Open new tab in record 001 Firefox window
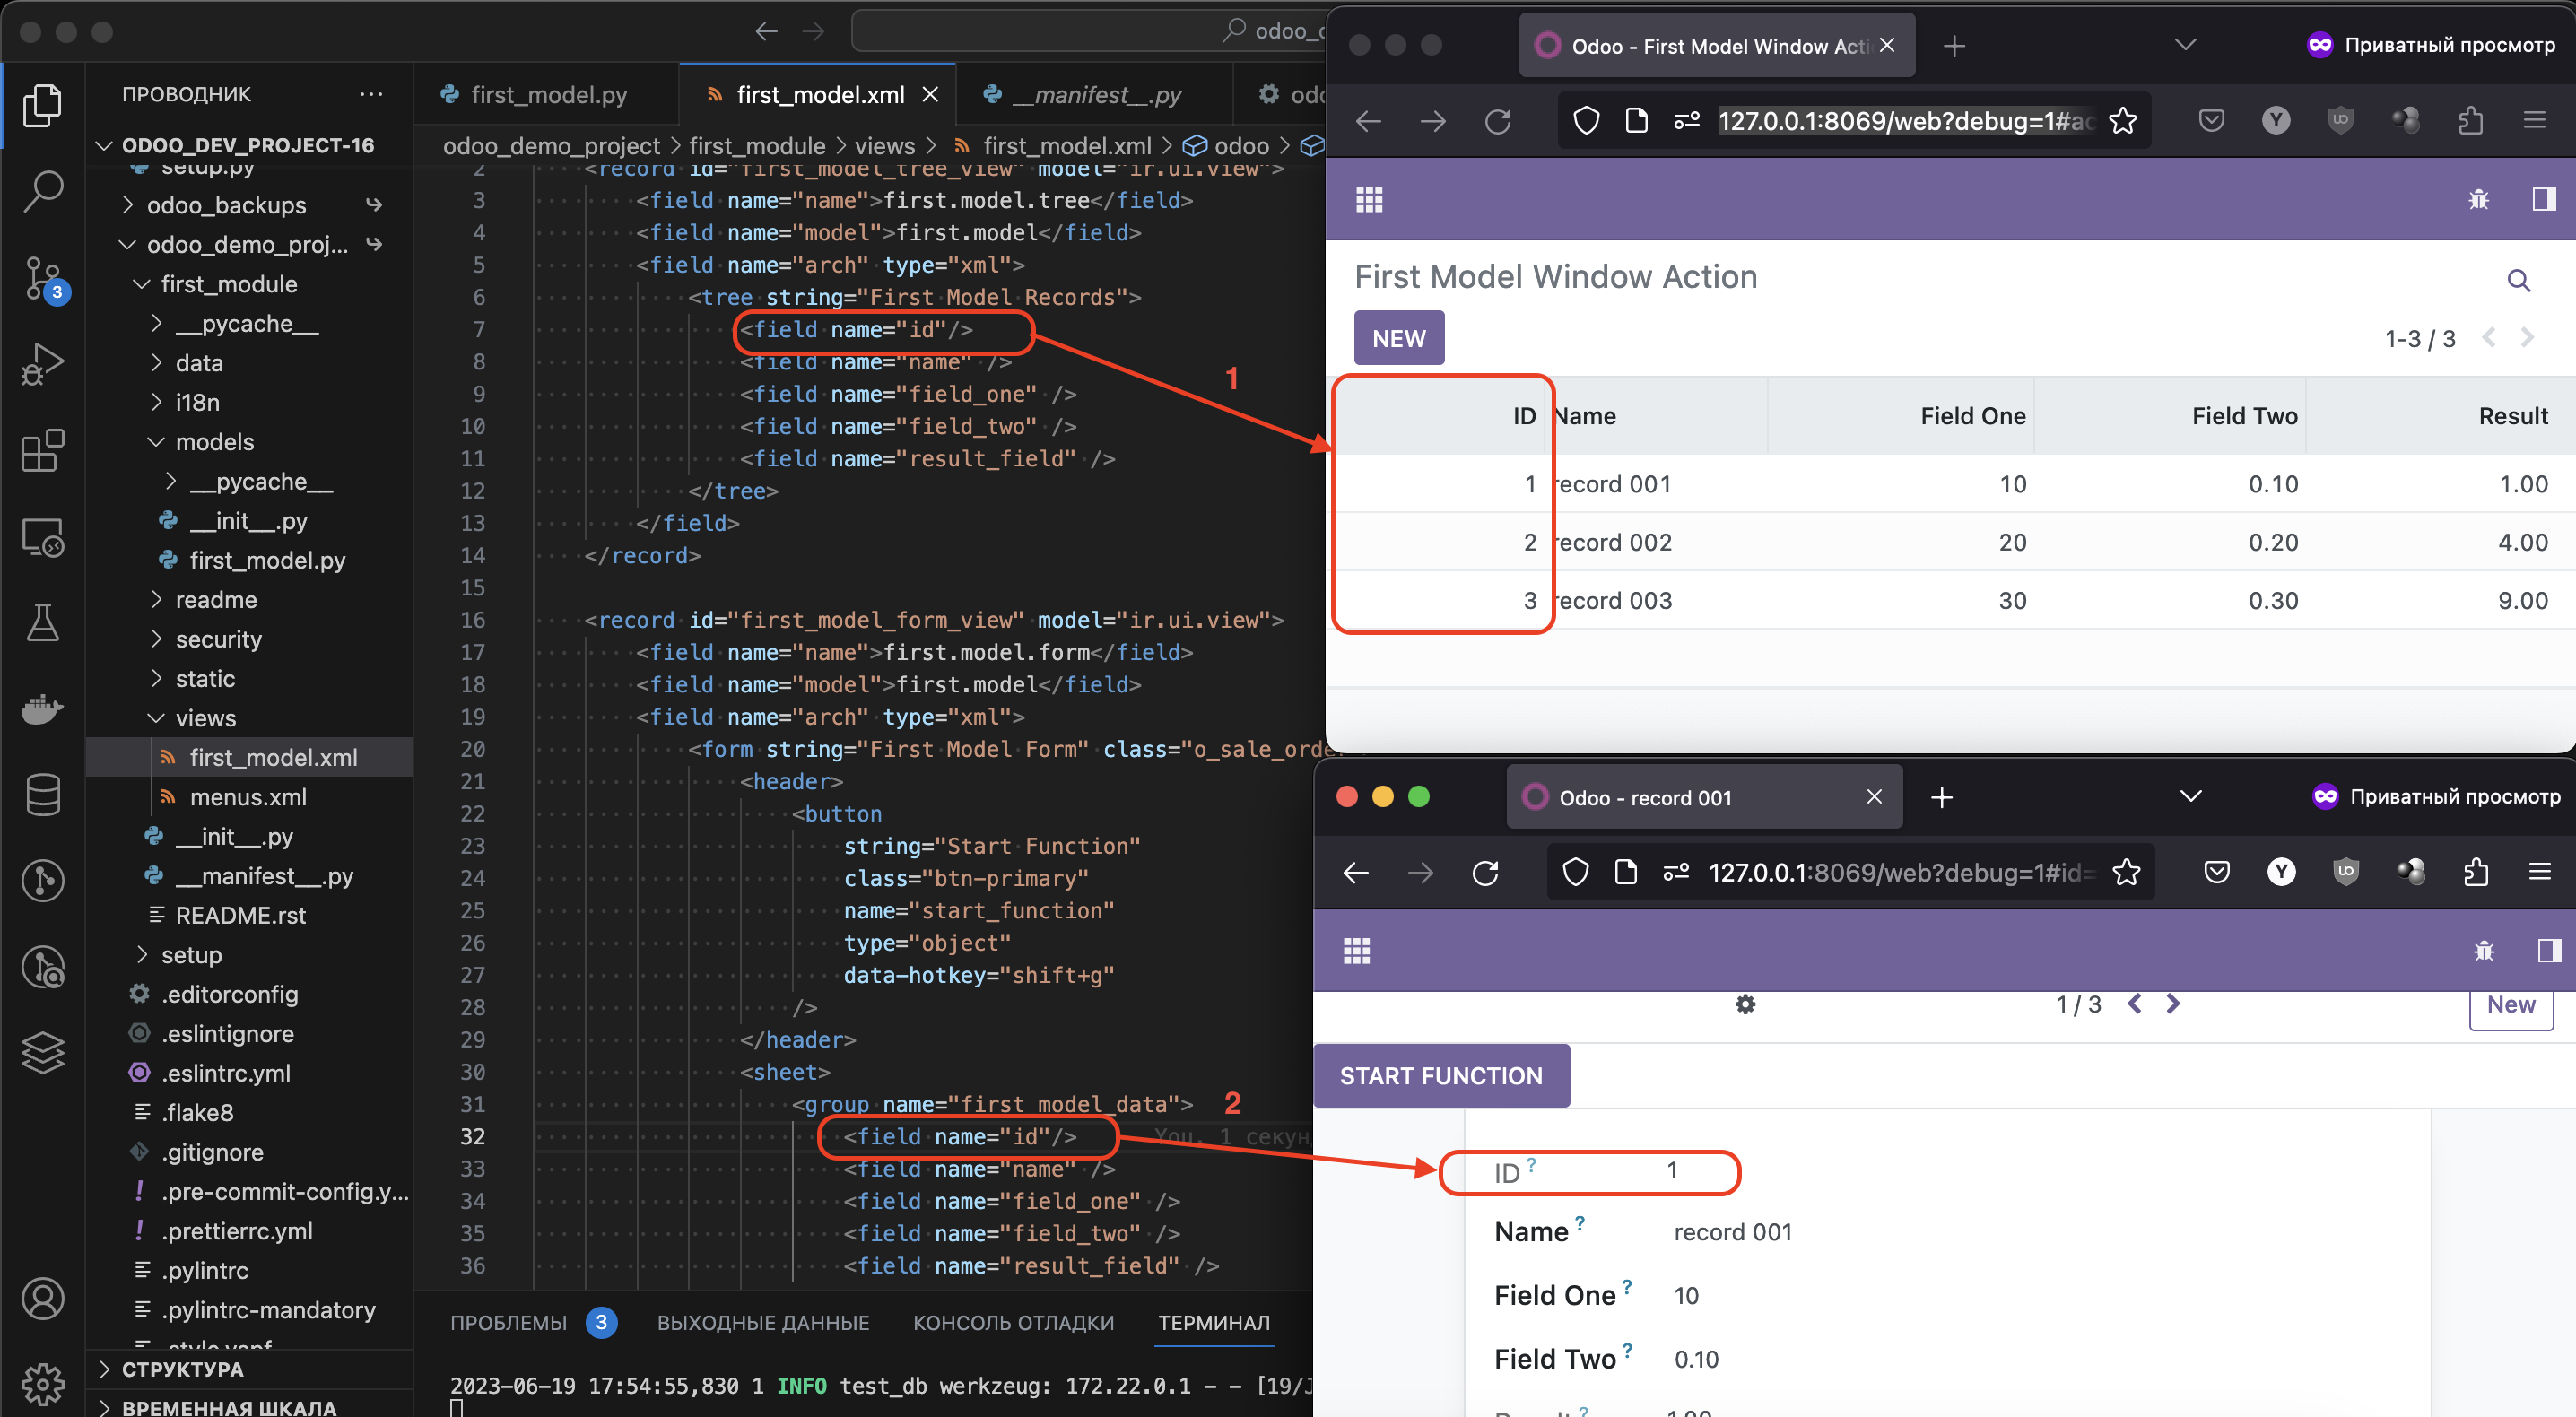The height and width of the screenshot is (1417, 2576). (x=1941, y=798)
